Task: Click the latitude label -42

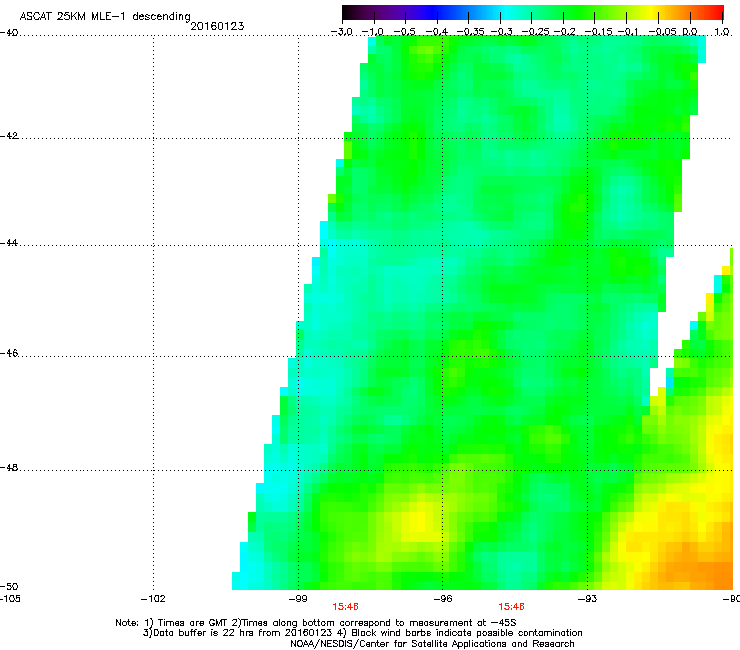Action: click(9, 136)
